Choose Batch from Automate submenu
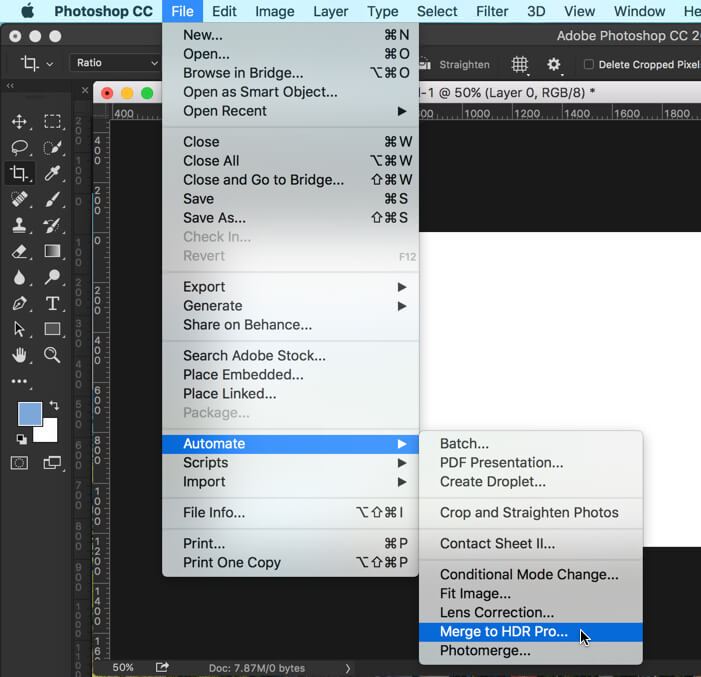This screenshot has width=701, height=677. tap(531, 444)
